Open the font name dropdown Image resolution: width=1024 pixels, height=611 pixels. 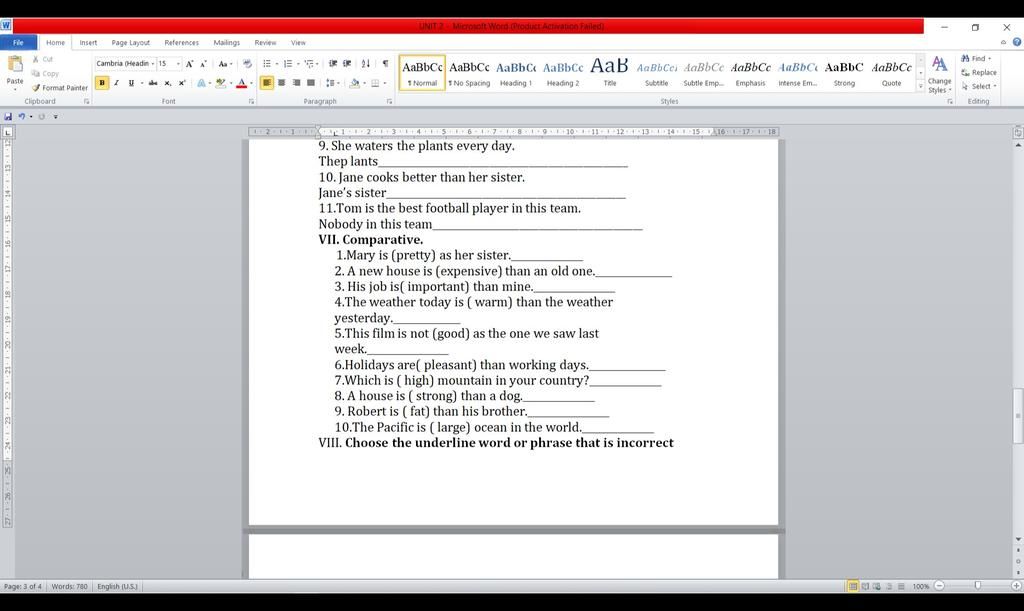(153, 64)
